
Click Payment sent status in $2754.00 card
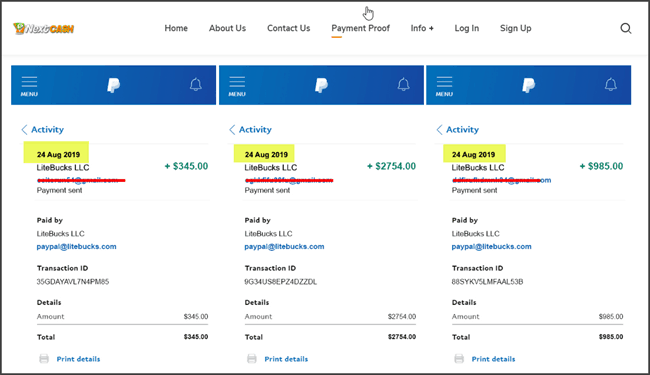tap(267, 190)
